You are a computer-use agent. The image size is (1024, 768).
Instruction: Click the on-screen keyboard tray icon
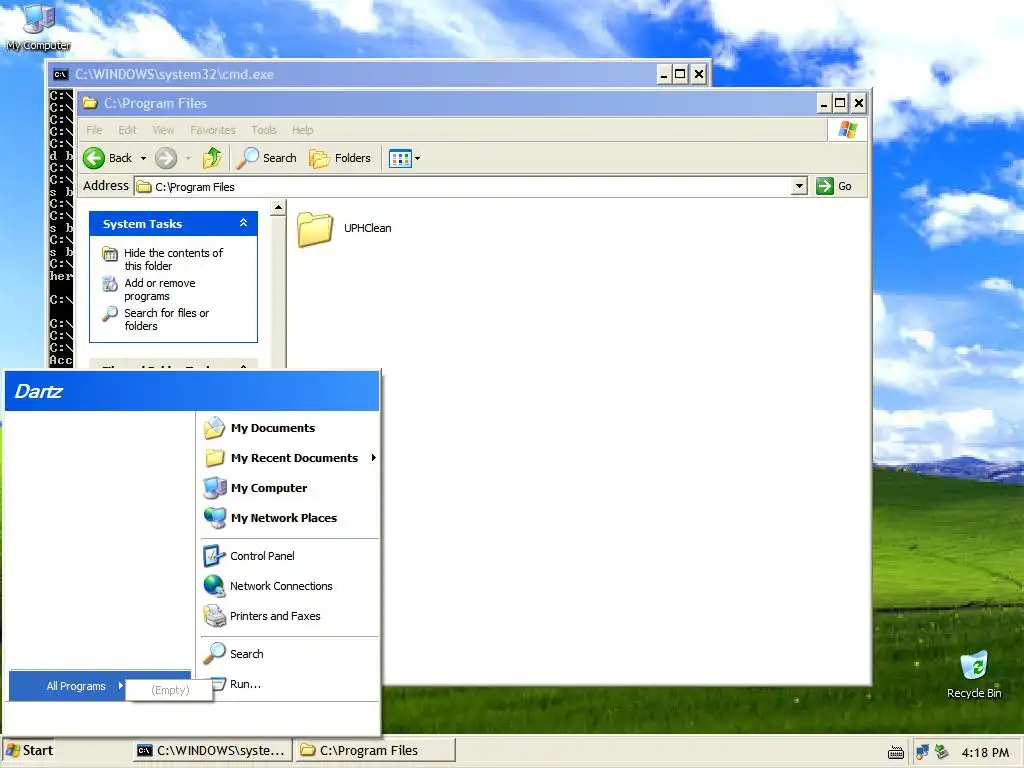(x=896, y=753)
